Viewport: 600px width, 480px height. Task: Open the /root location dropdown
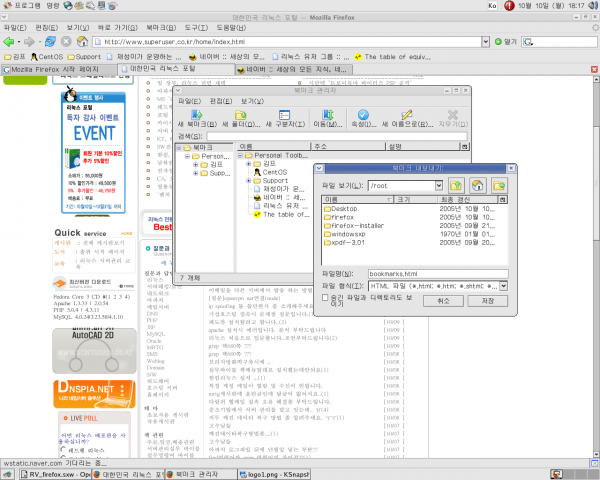point(439,186)
